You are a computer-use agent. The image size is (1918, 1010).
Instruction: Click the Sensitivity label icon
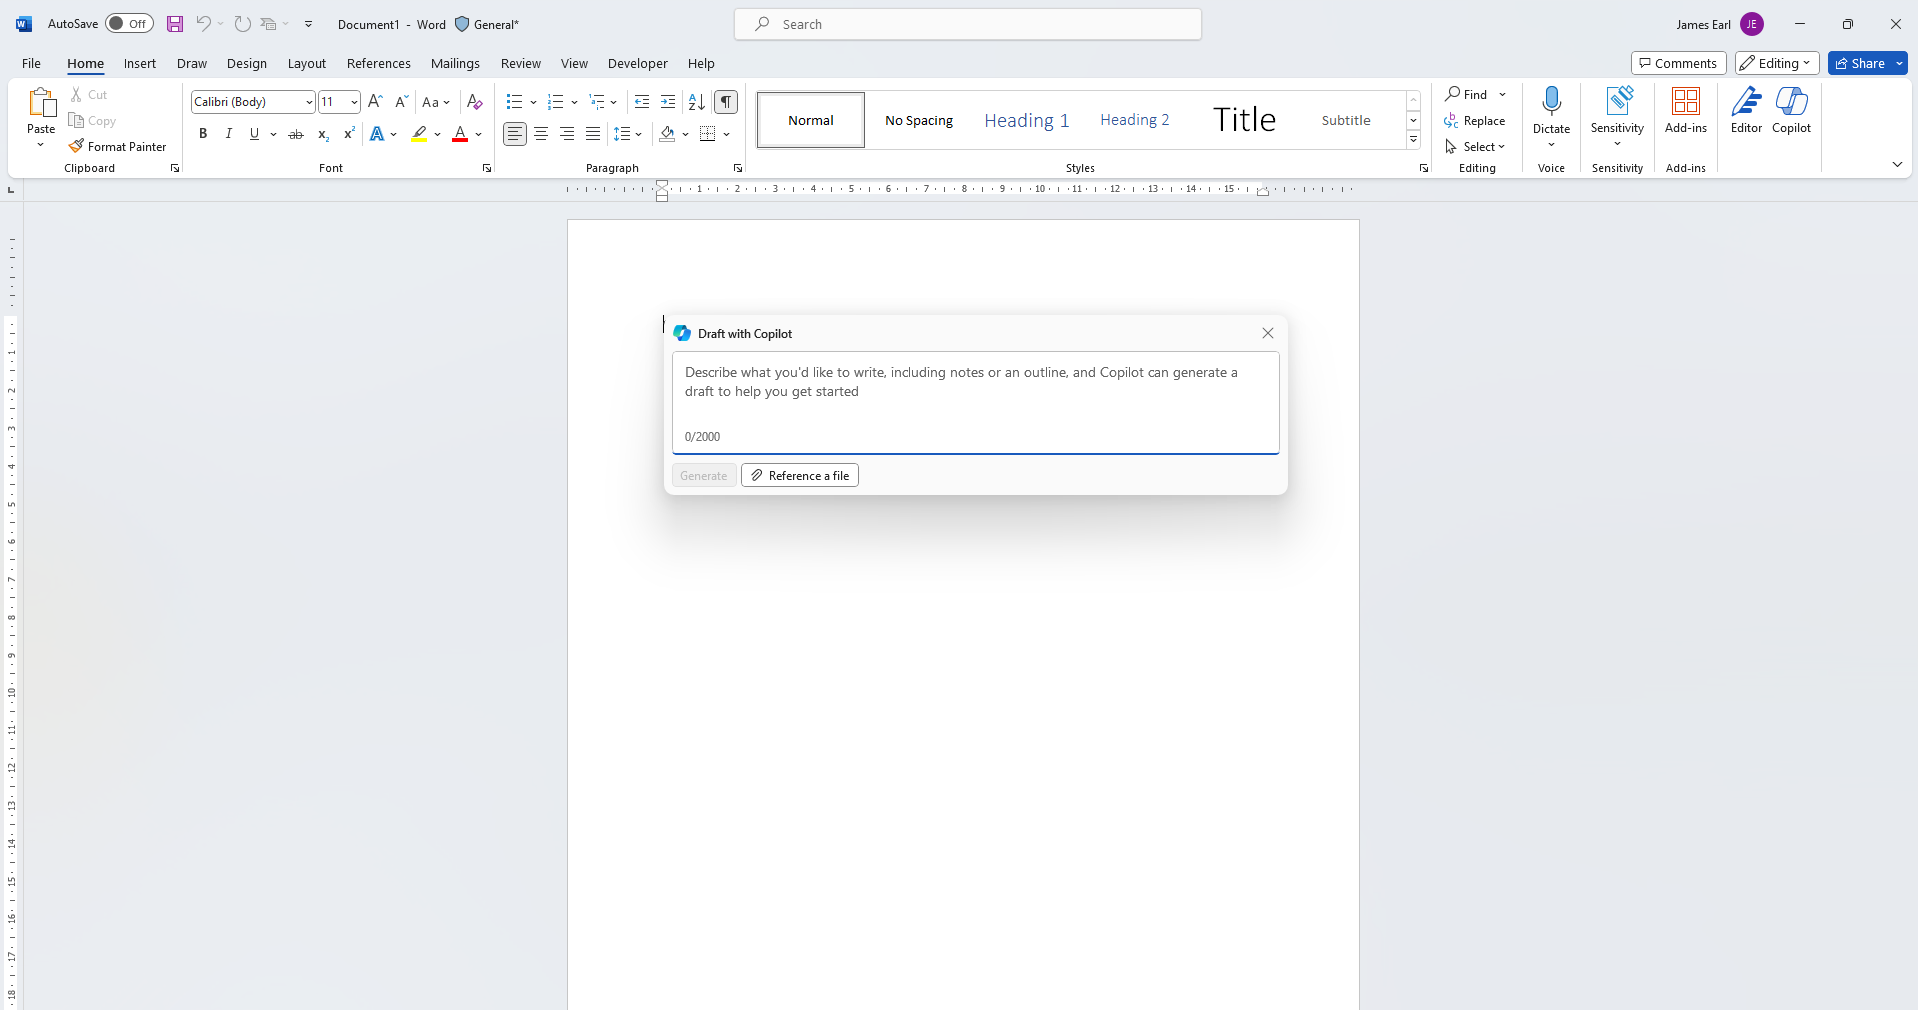click(x=1618, y=101)
